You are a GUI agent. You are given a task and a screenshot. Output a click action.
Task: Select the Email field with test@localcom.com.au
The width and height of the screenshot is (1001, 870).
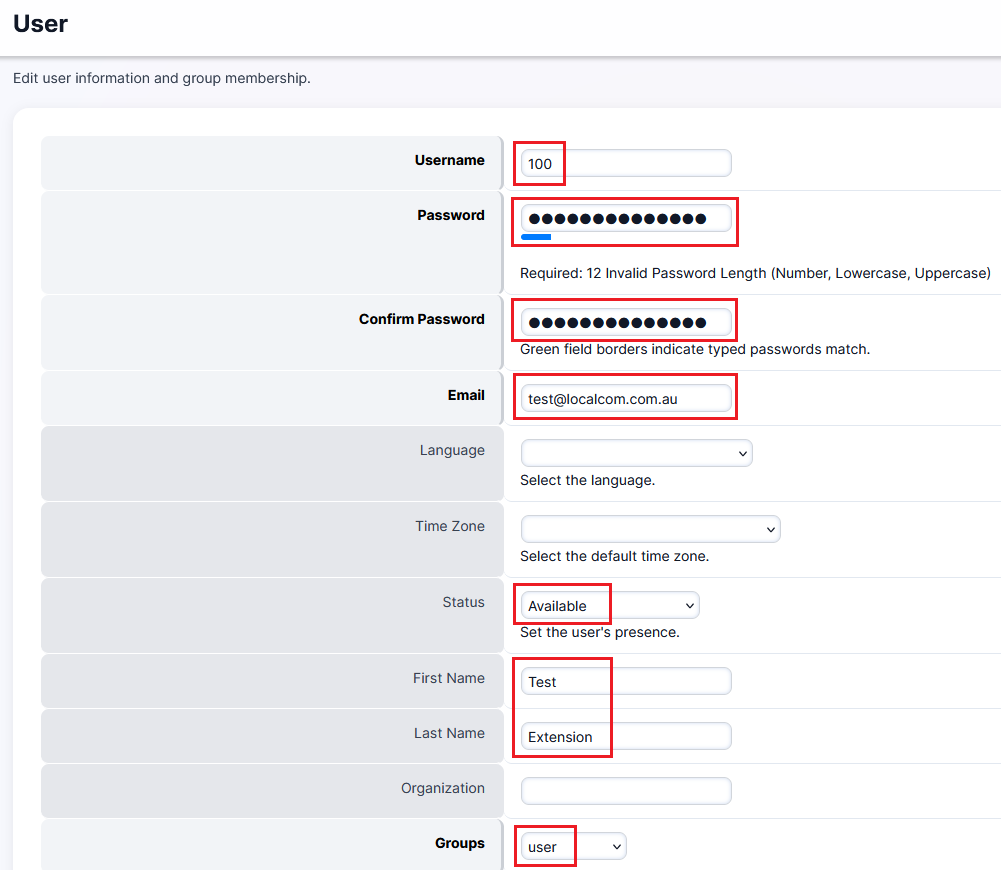point(626,398)
